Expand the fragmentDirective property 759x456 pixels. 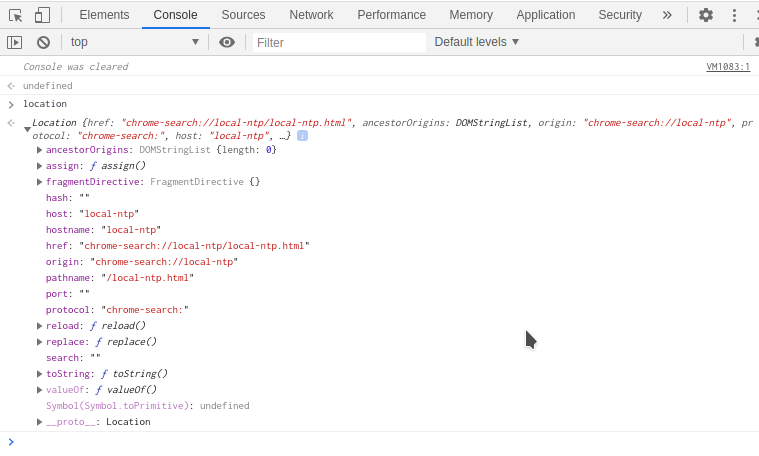[x=40, y=182]
